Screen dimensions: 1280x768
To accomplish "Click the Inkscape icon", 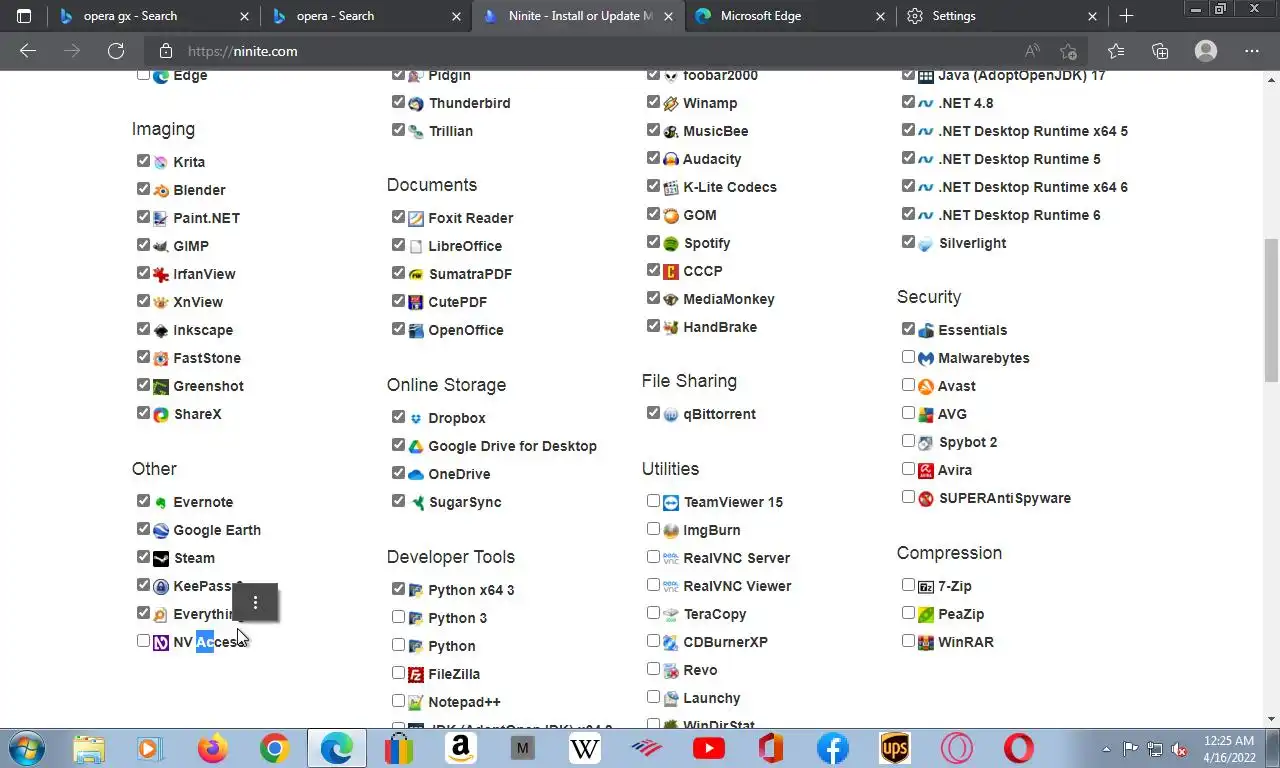I will coord(160,330).
